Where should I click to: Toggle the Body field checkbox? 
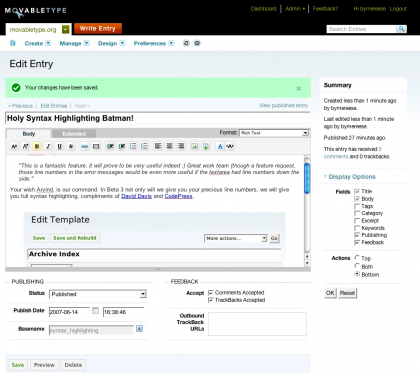(x=357, y=199)
